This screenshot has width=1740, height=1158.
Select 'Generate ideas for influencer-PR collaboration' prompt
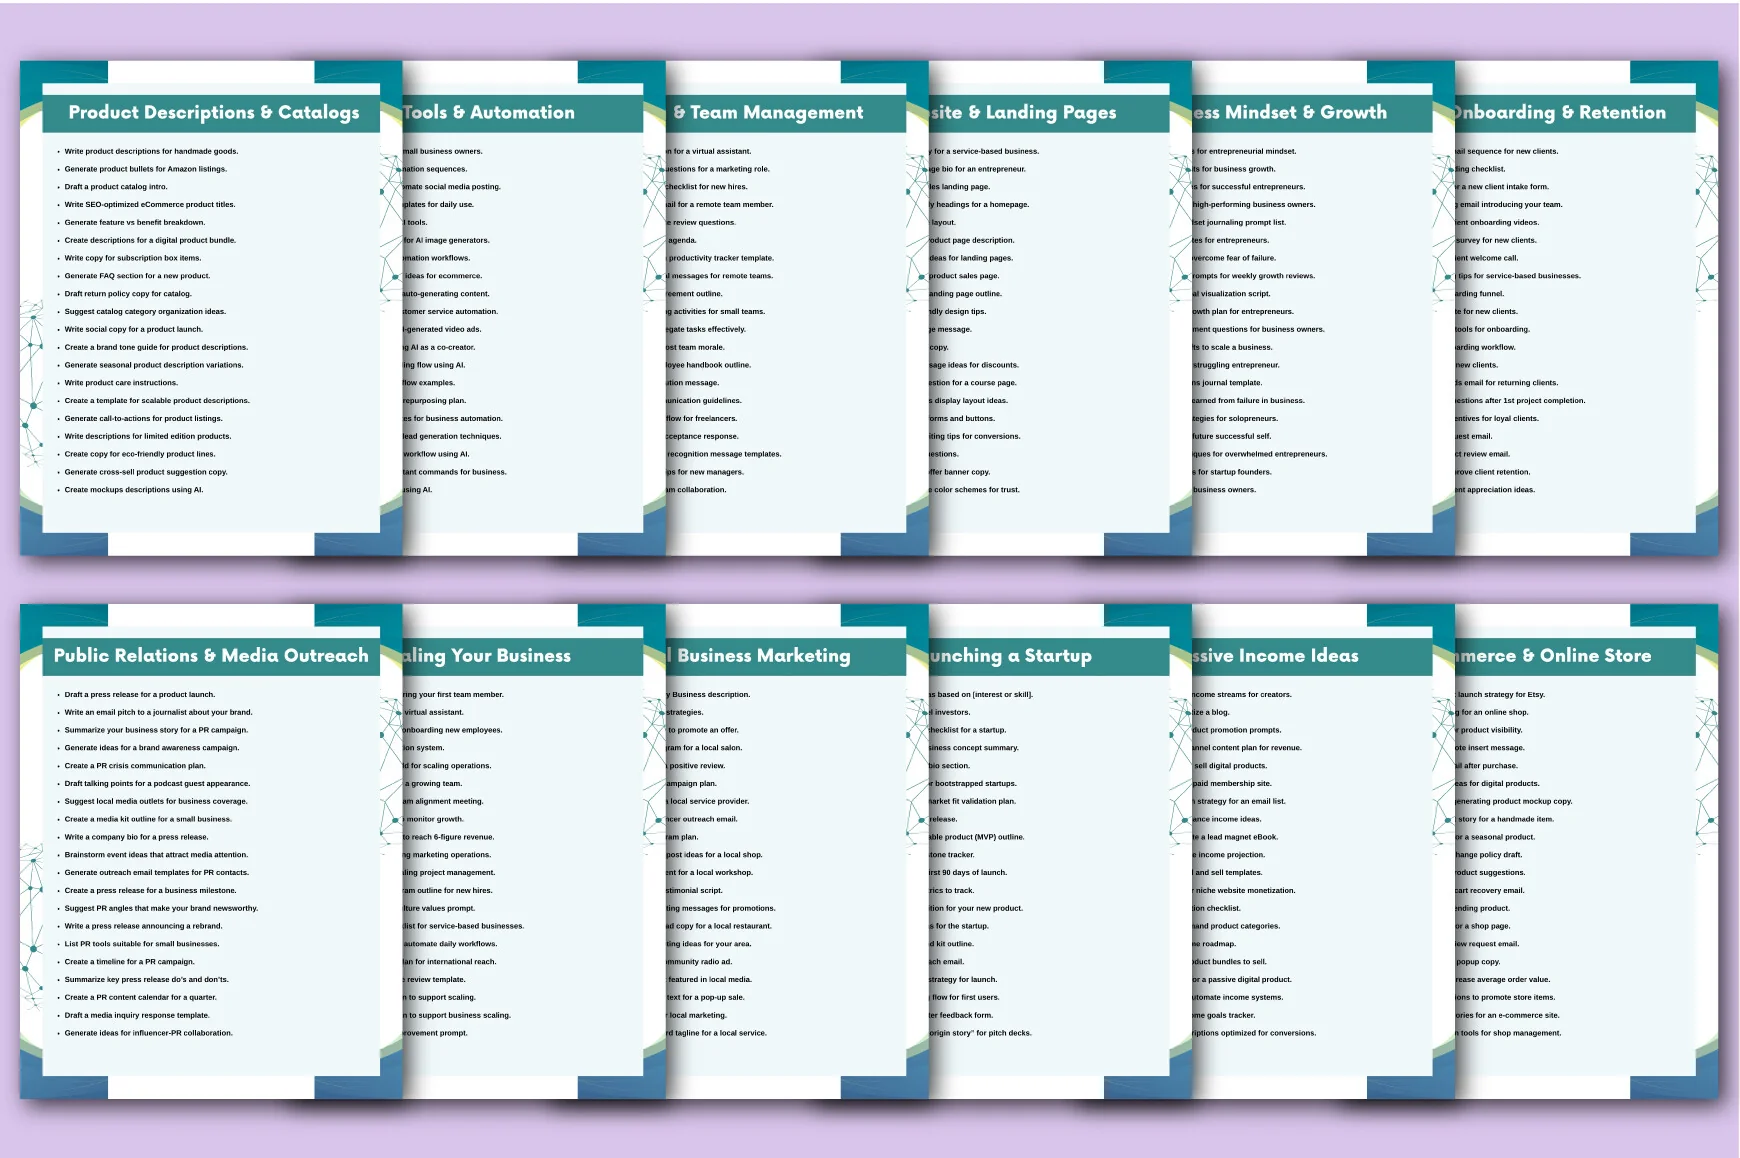point(148,1033)
